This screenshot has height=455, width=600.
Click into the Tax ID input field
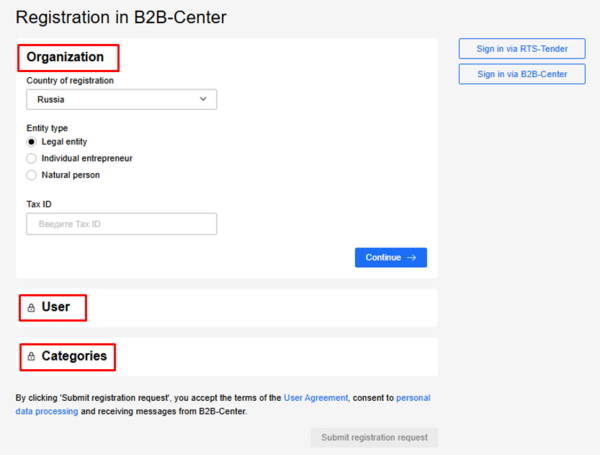[121, 224]
